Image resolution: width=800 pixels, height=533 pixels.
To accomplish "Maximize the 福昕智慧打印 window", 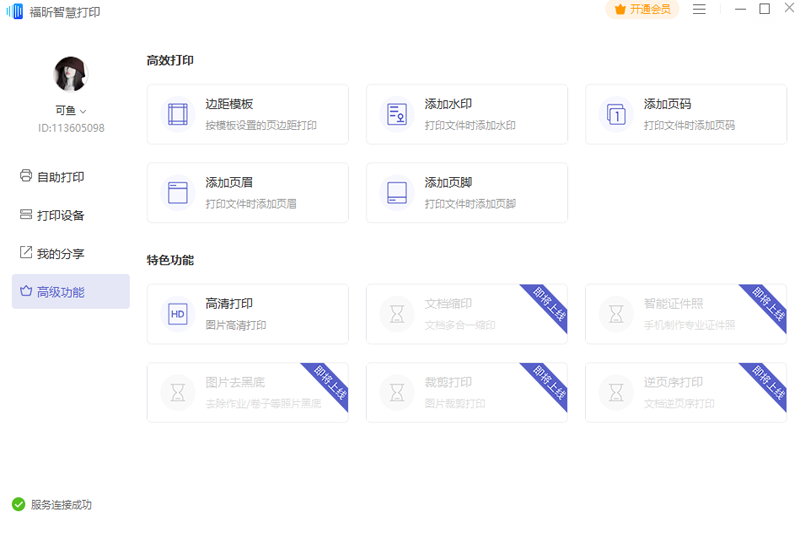I will (764, 9).
